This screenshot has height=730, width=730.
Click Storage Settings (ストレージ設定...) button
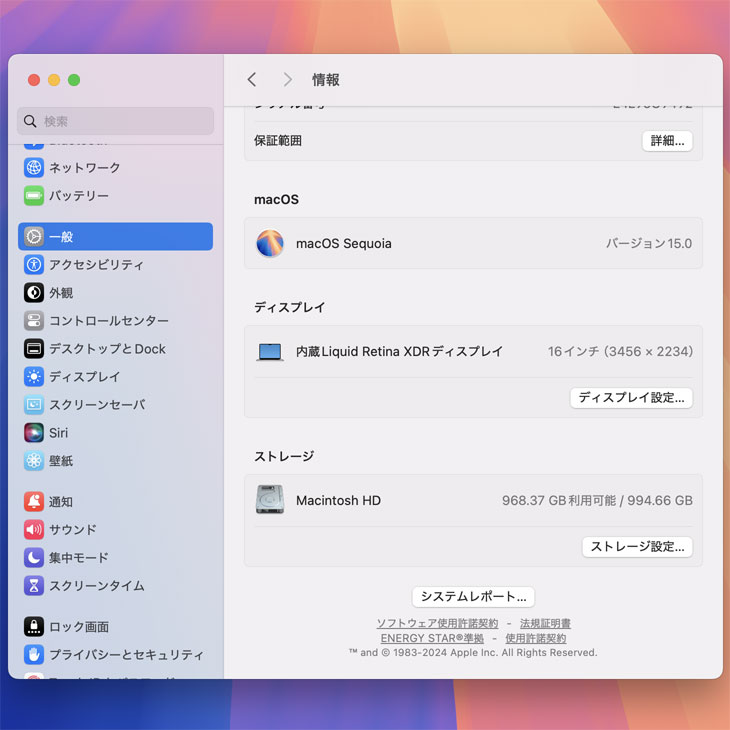click(x=637, y=547)
